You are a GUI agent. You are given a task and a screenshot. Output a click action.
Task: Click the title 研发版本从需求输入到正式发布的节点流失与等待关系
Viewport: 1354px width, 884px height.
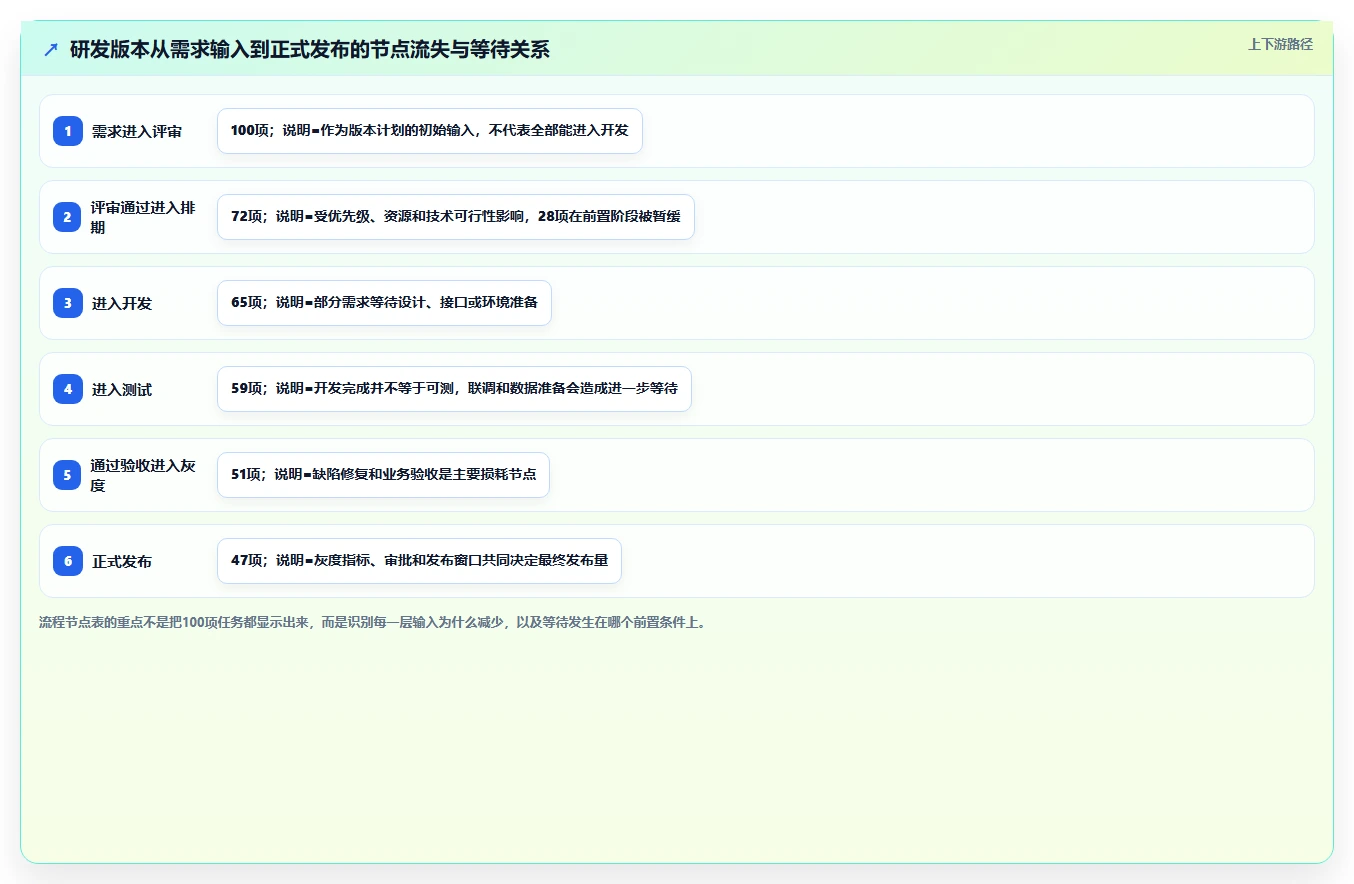[310, 49]
